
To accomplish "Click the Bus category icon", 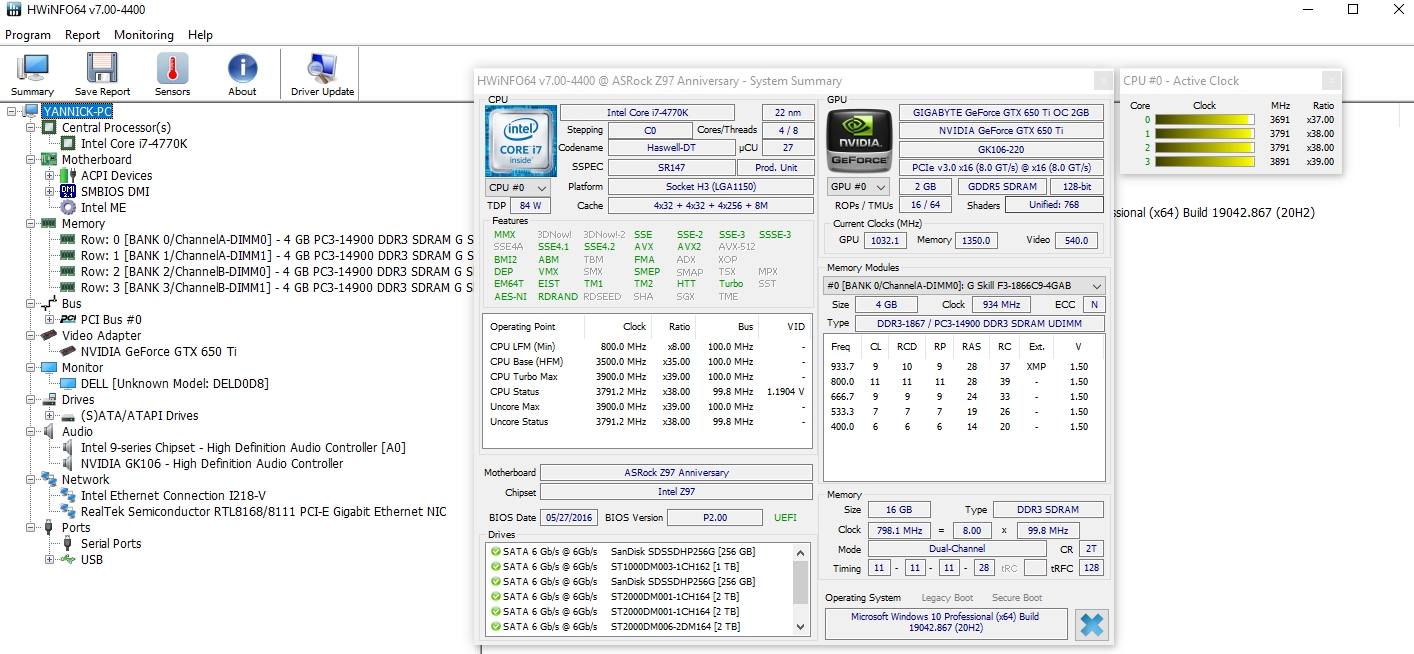I will (x=49, y=303).
